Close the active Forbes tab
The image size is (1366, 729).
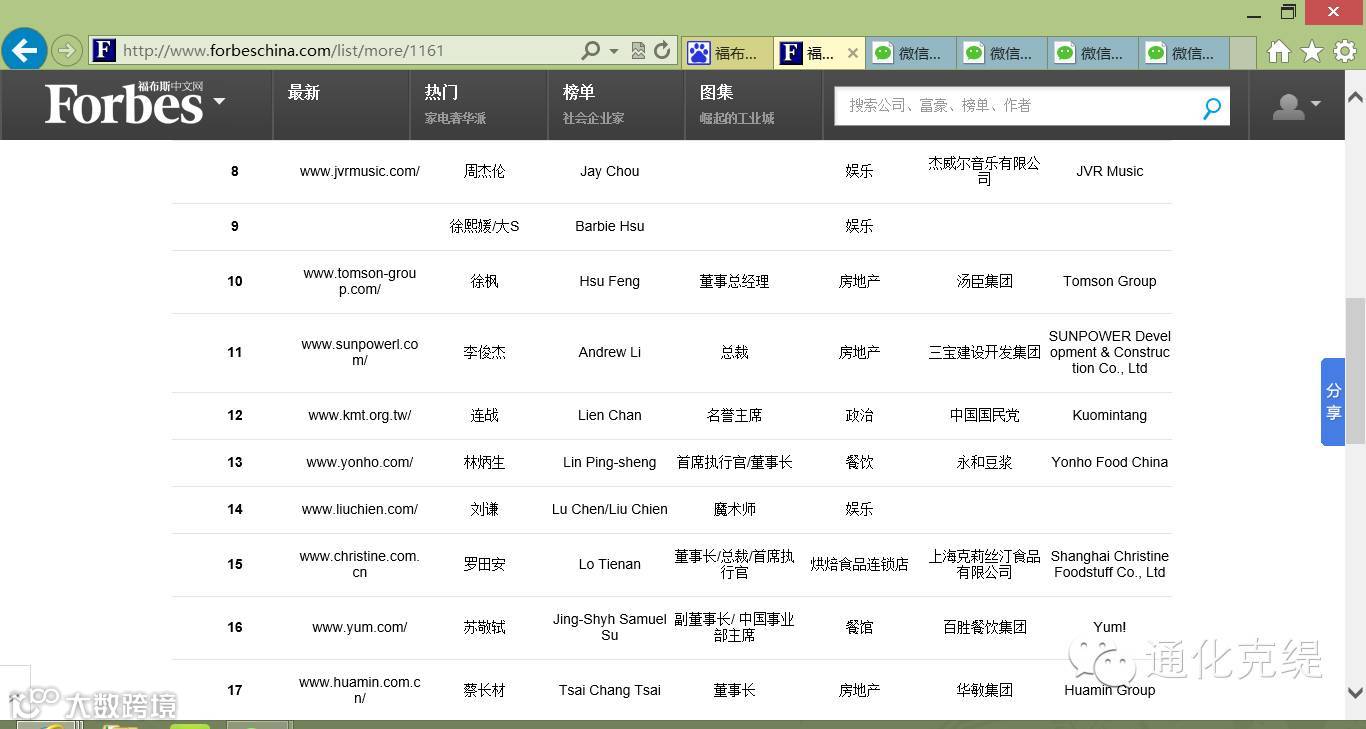click(x=852, y=53)
